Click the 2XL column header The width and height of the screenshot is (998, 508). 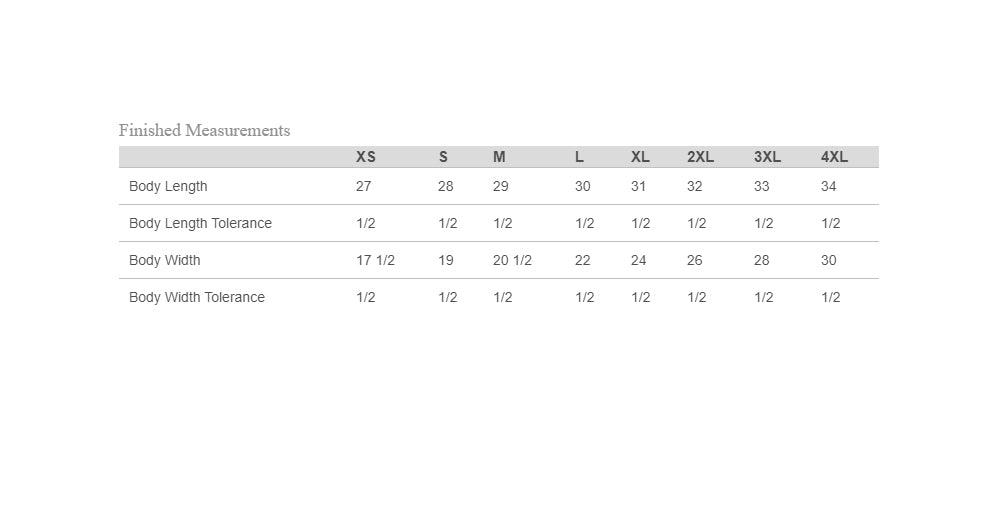(700, 157)
